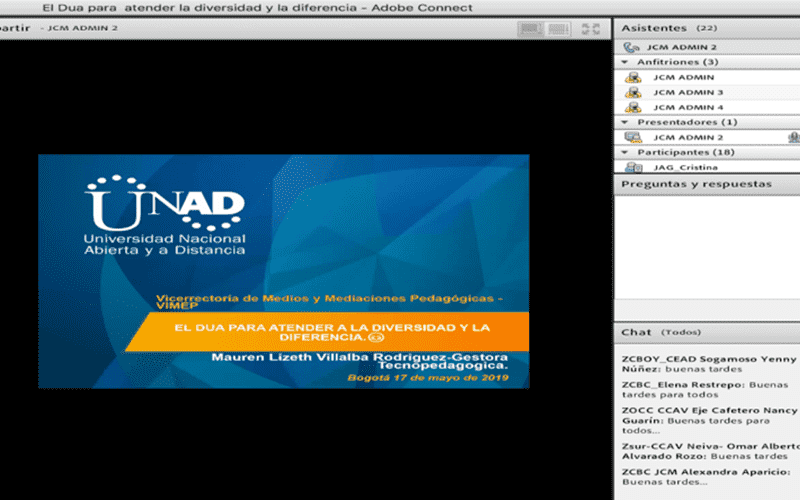Viewport: 800px width, 500px height.
Task: Click the Adobe Connect window title bar text
Action: pyautogui.click(x=258, y=8)
